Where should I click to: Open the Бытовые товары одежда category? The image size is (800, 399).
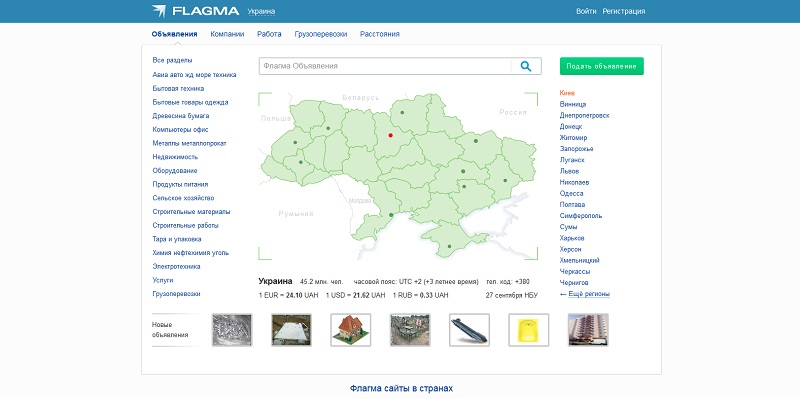point(190,102)
